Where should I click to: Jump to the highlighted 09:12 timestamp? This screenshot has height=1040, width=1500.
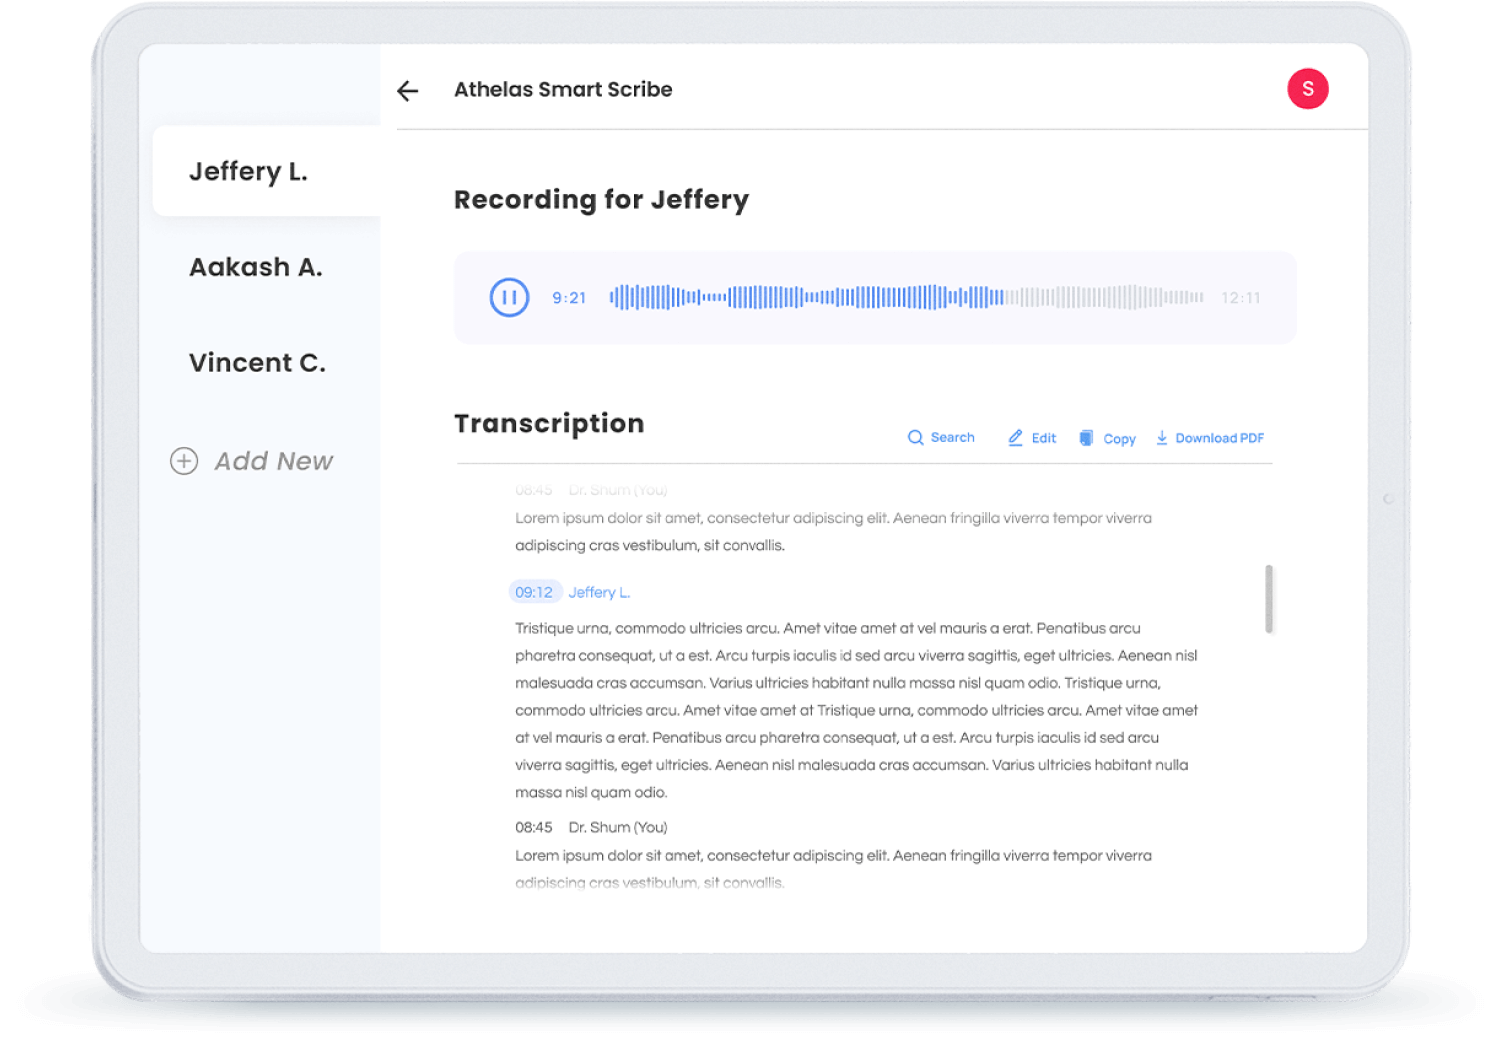(x=534, y=592)
